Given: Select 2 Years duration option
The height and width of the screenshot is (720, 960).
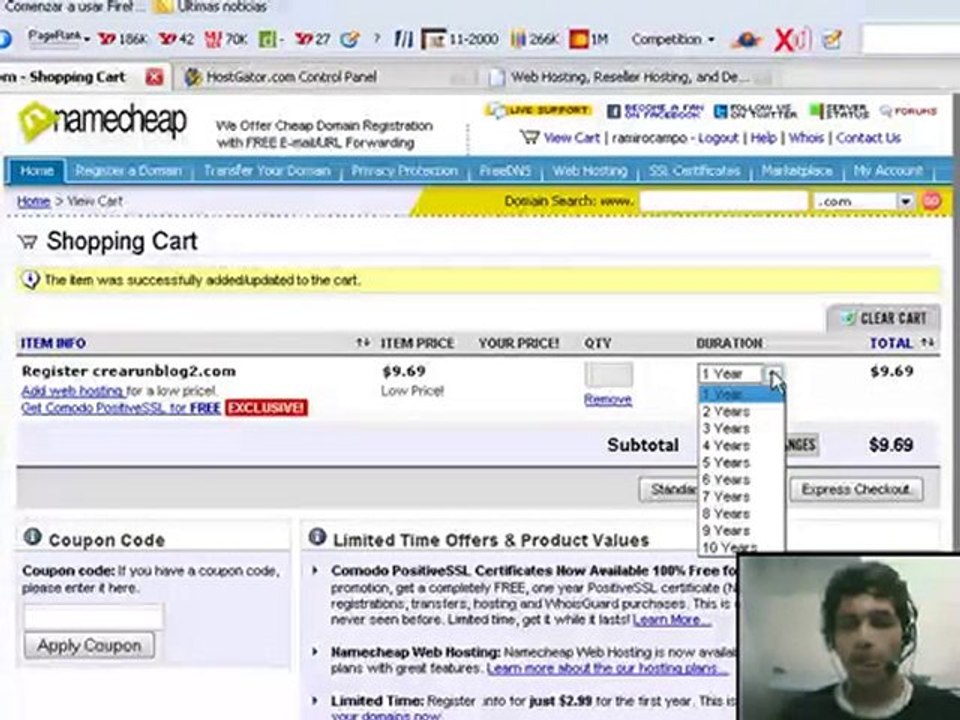Looking at the screenshot, I should 741,411.
